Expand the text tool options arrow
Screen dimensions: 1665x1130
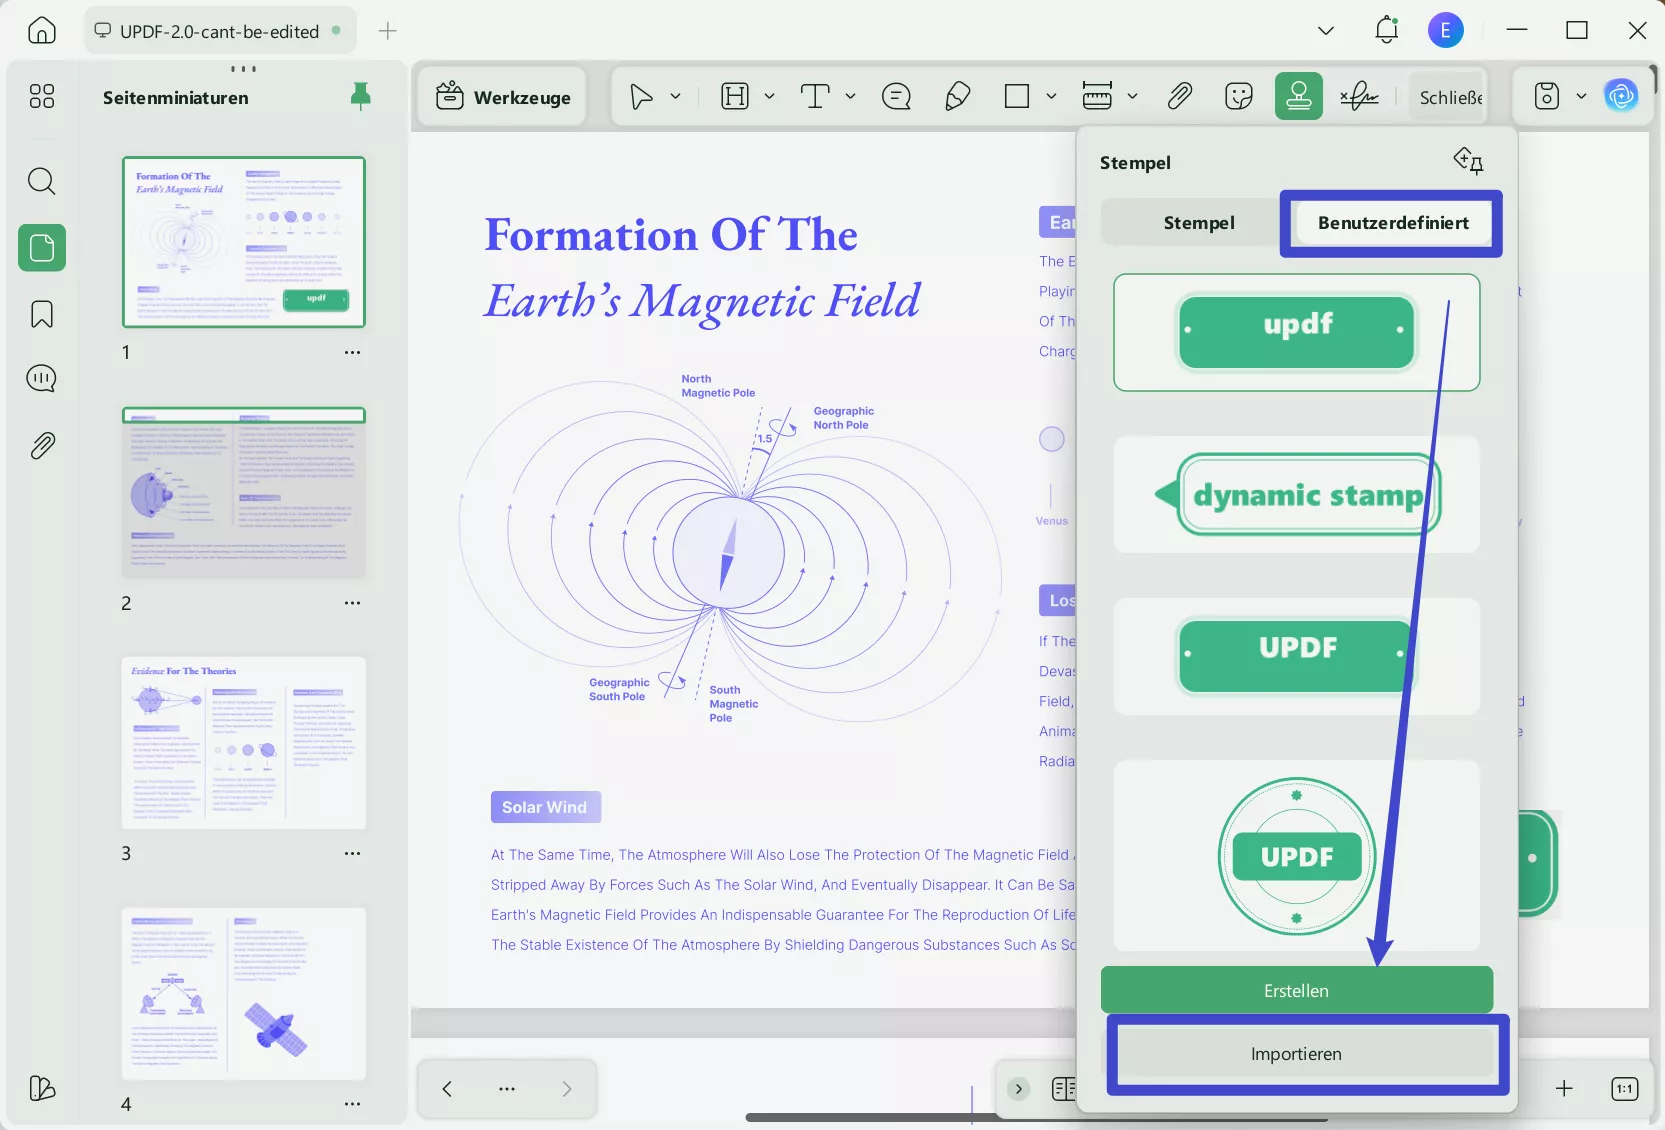coord(850,97)
